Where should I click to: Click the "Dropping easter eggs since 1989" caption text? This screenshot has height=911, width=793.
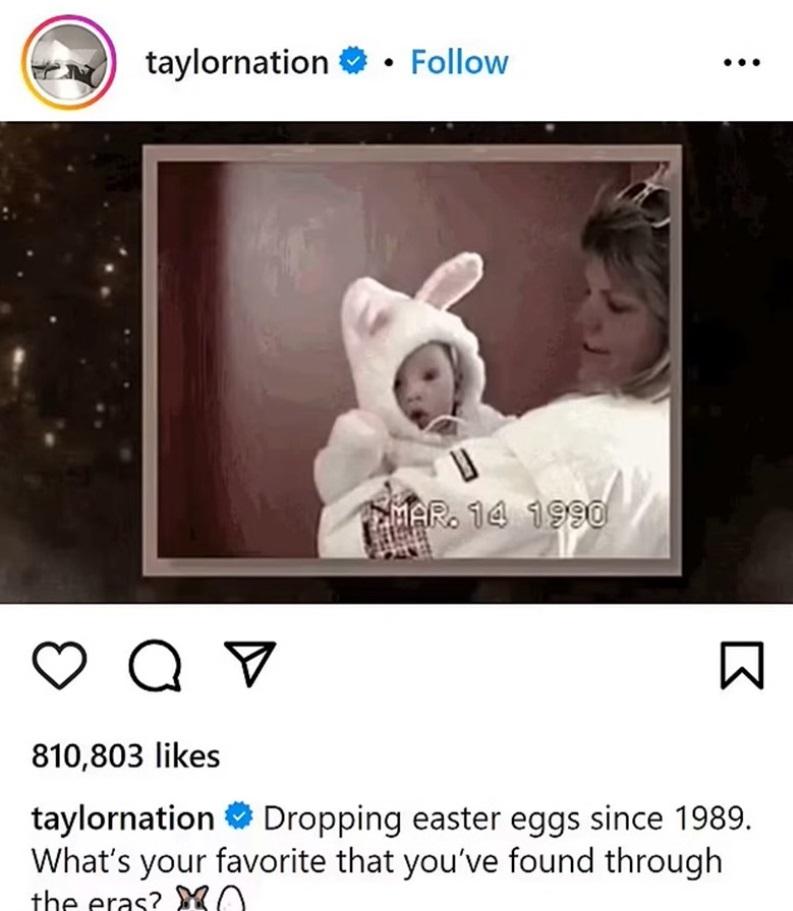(x=504, y=818)
